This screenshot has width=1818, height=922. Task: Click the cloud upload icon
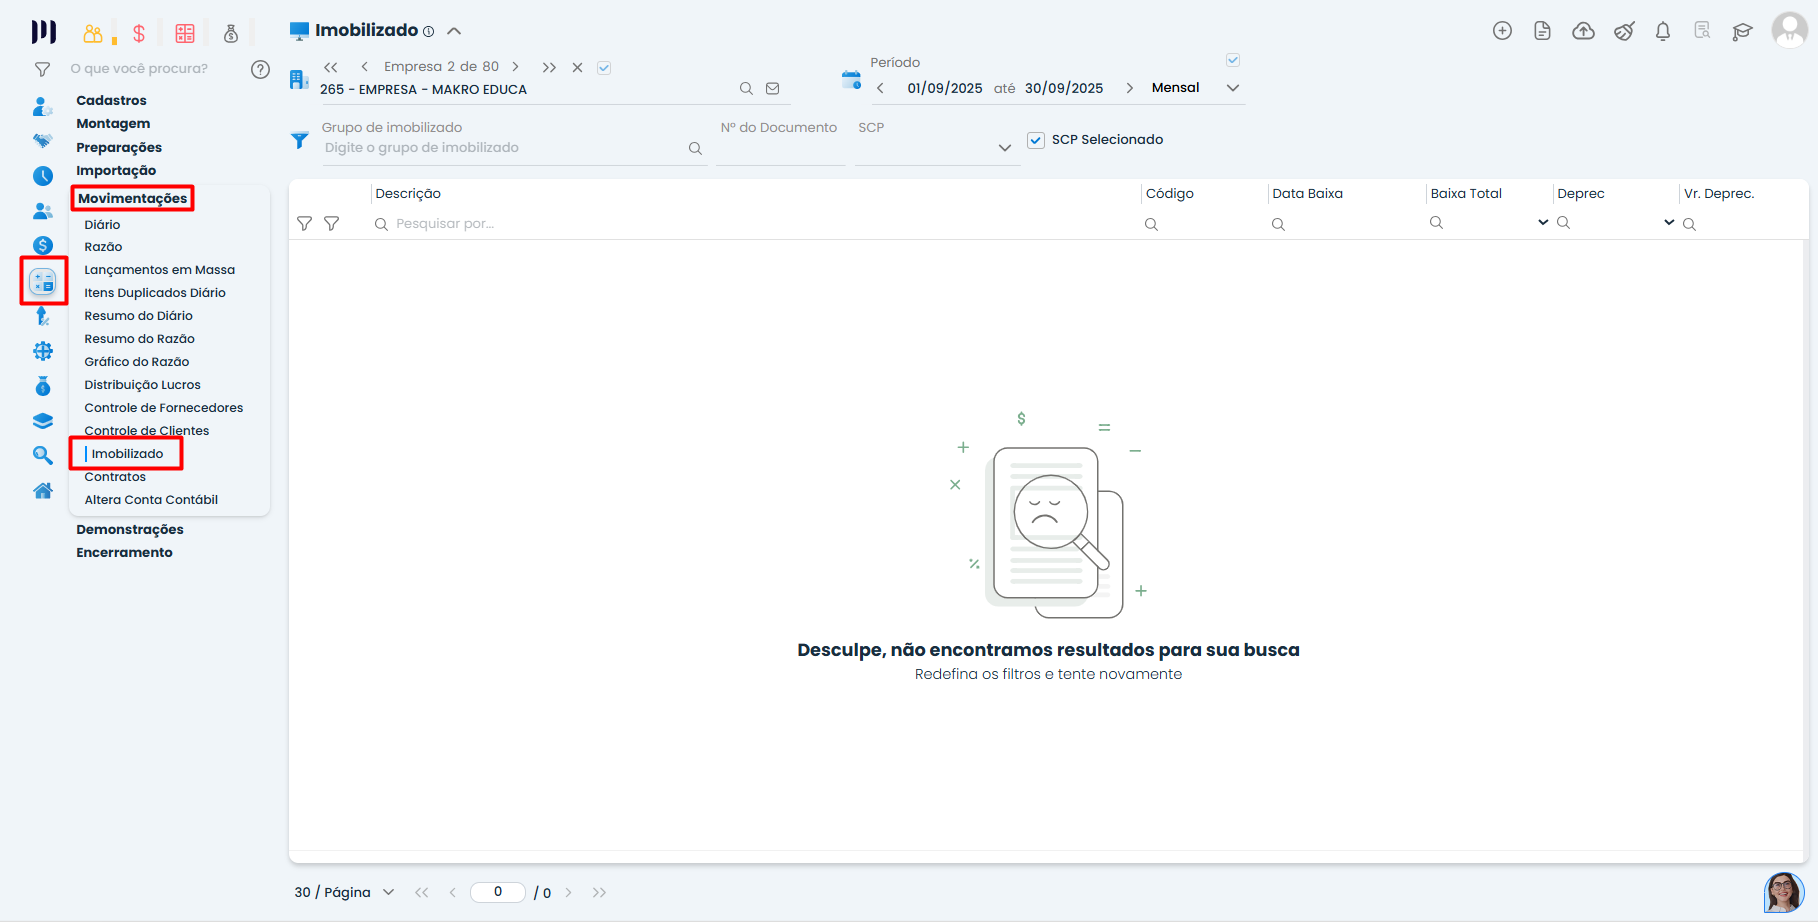[1583, 31]
